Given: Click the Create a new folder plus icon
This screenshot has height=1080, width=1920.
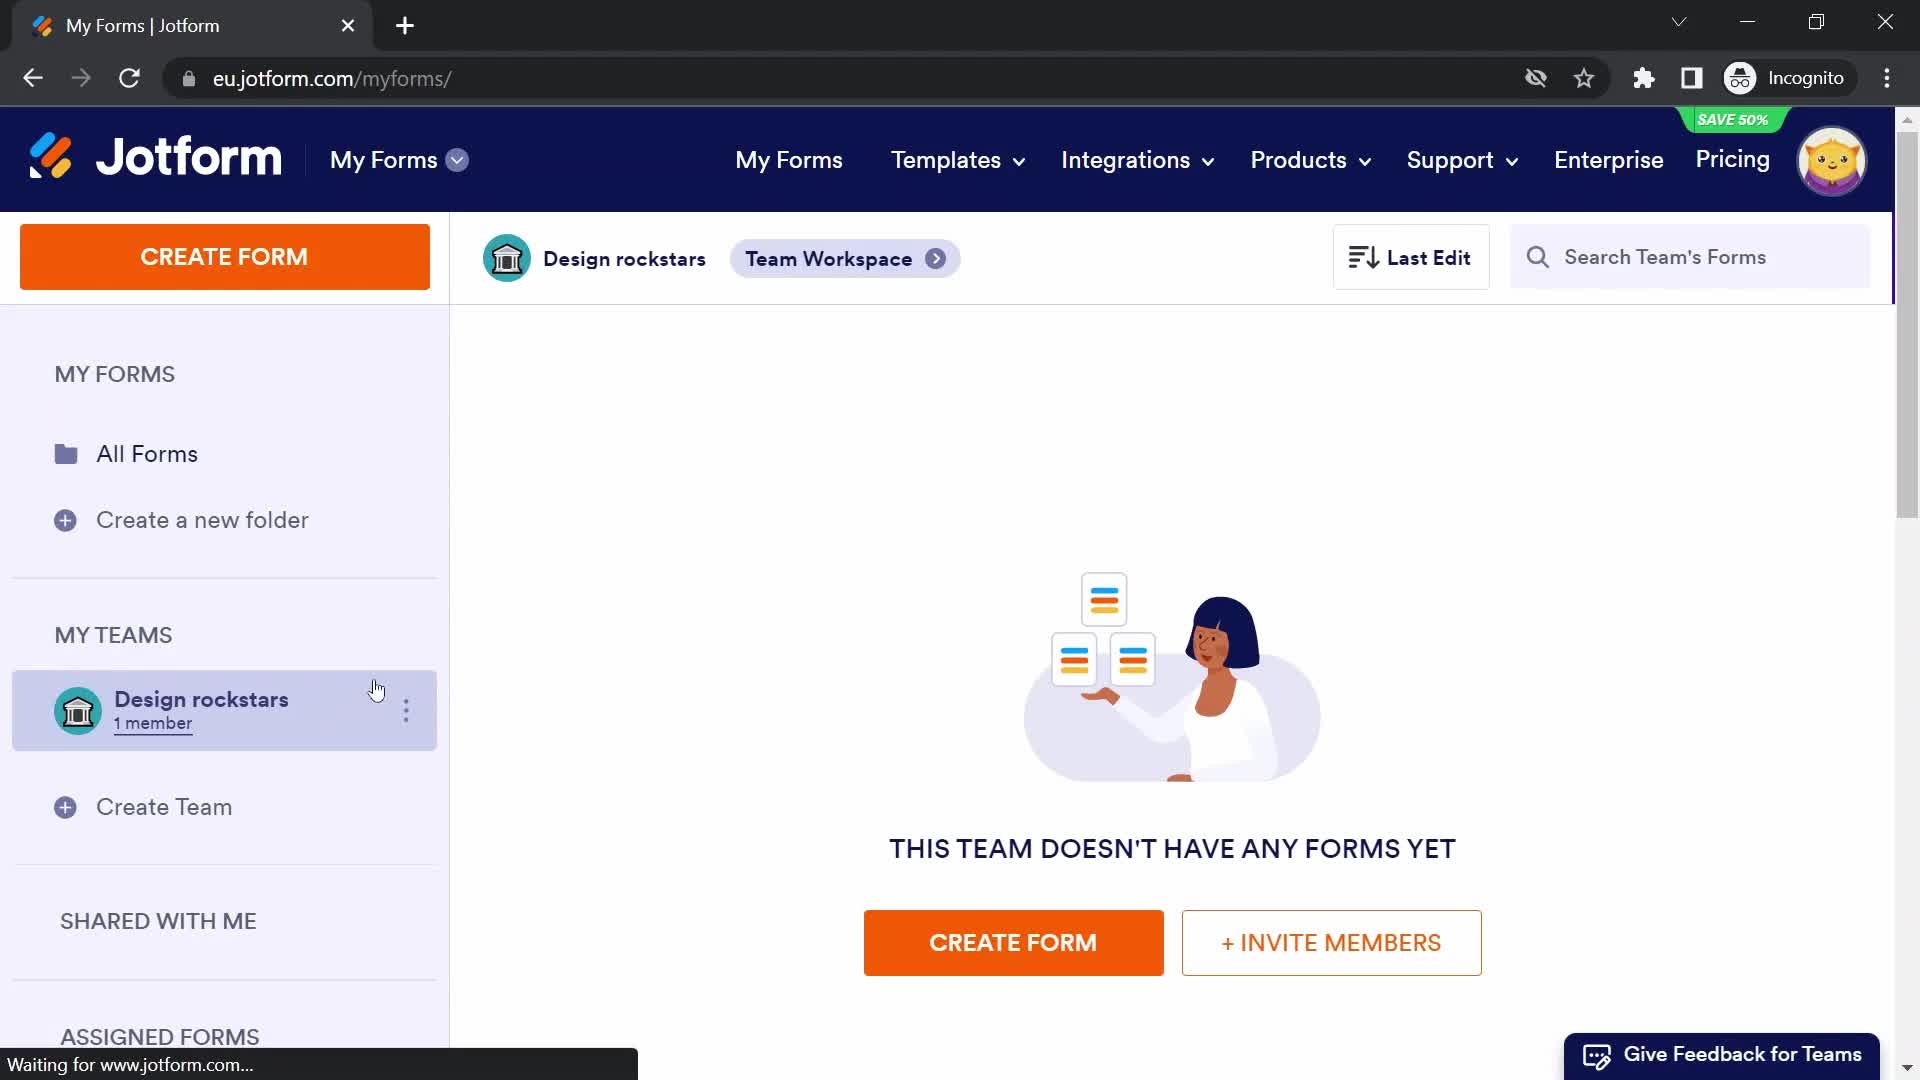Looking at the screenshot, I should [65, 520].
